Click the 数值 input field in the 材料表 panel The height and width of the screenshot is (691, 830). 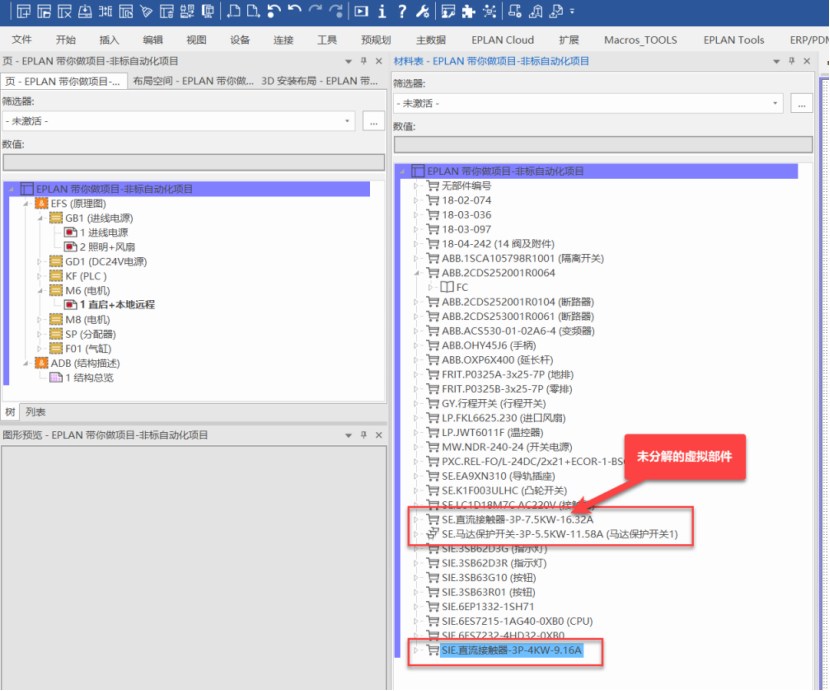pos(603,144)
